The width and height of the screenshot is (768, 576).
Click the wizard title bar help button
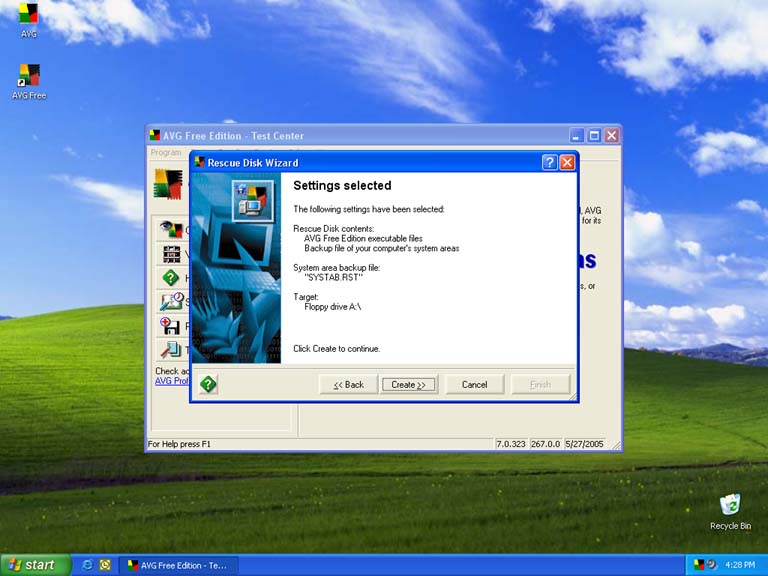(550, 162)
